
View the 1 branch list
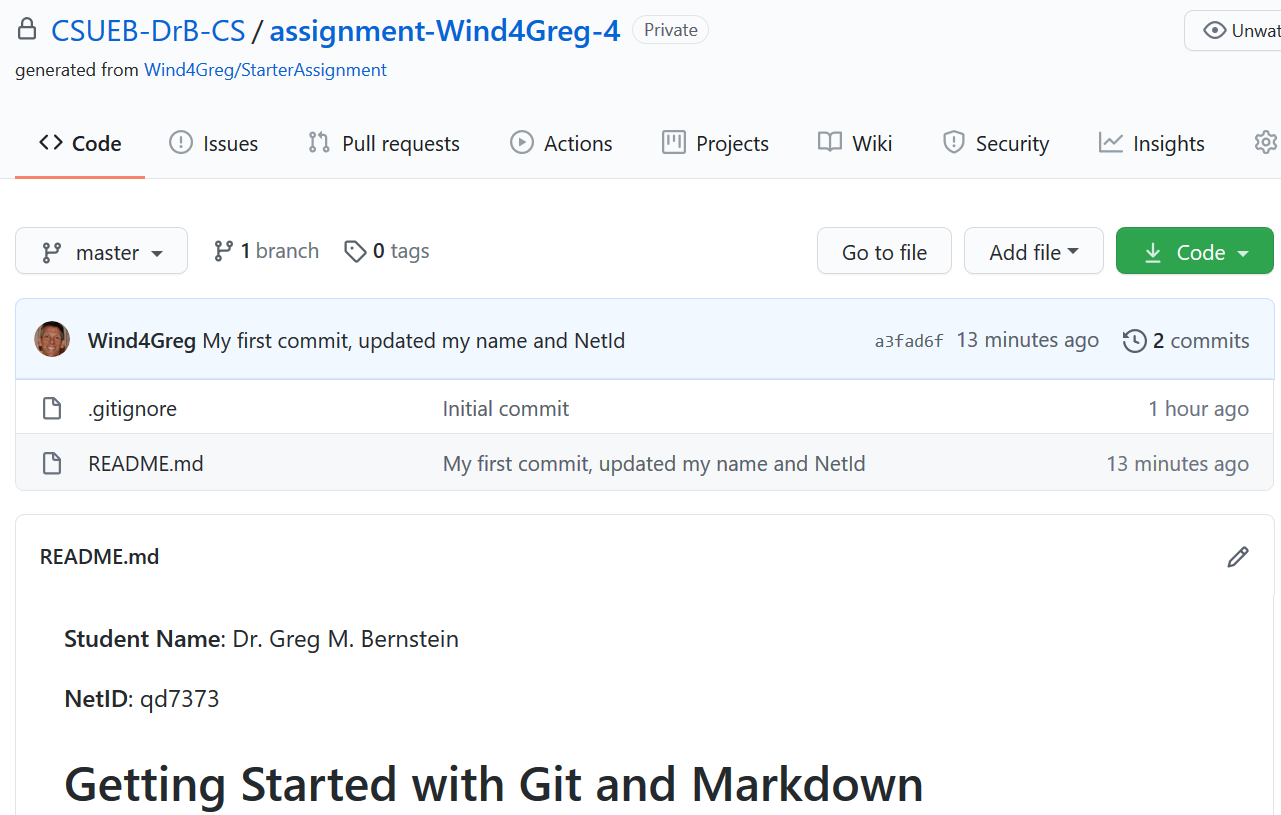coord(267,251)
